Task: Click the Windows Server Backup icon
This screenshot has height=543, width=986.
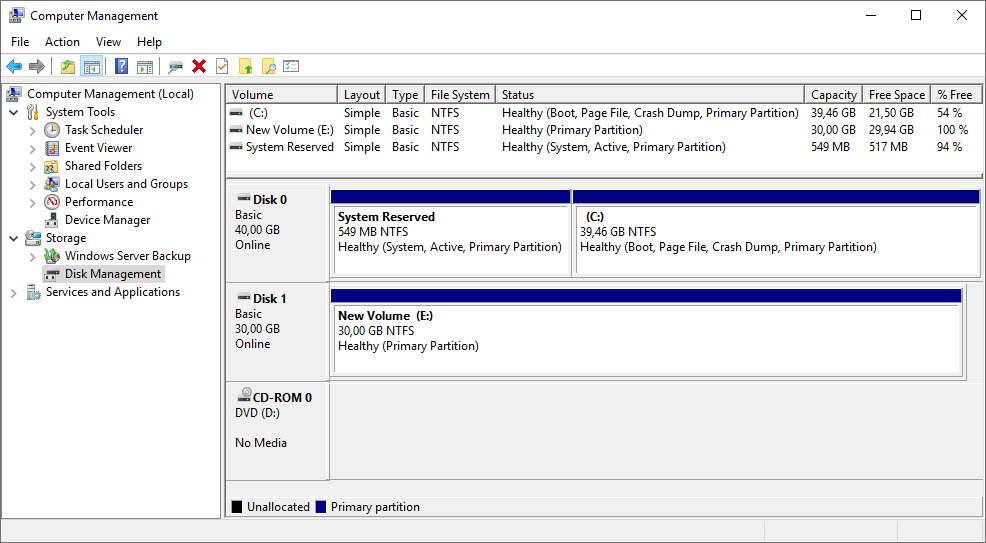Action: [x=52, y=256]
